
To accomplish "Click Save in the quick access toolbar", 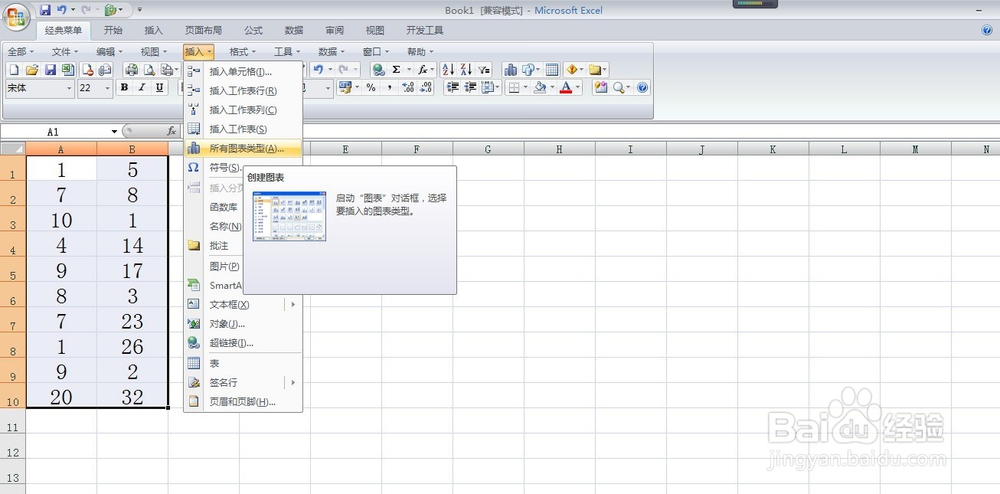I will tap(45, 10).
